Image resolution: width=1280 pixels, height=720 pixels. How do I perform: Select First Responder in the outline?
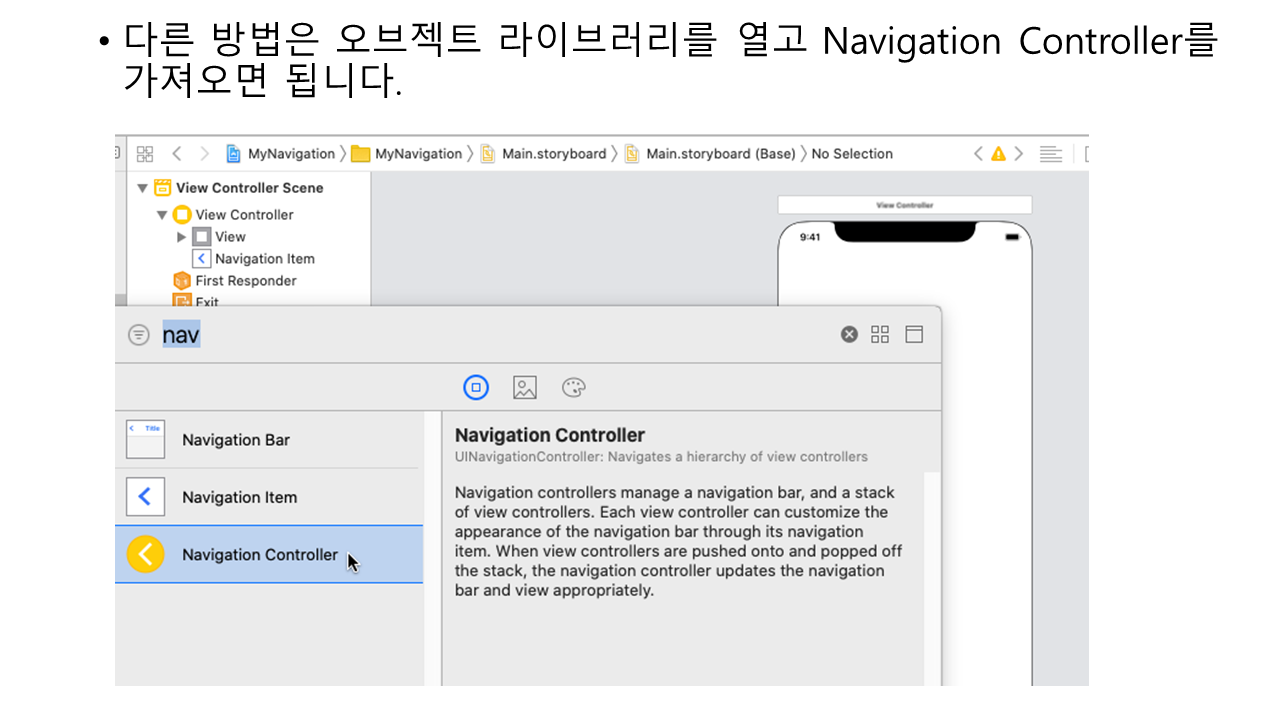tap(245, 281)
